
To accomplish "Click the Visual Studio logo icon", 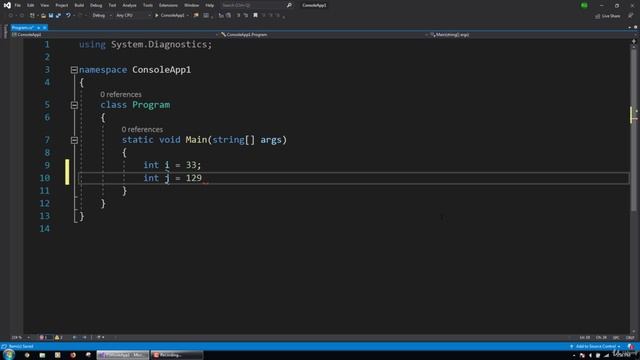I will coord(7,5).
